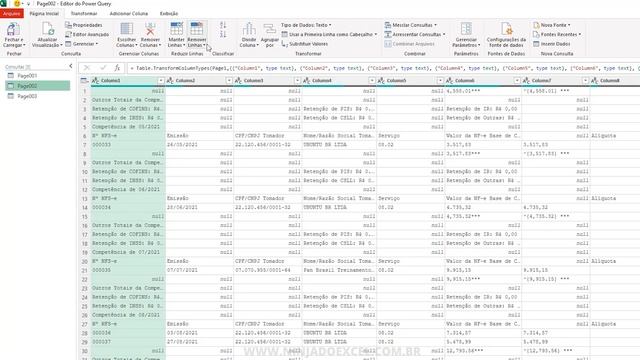Click the Fechar e Carregar icon

[x=13, y=29]
